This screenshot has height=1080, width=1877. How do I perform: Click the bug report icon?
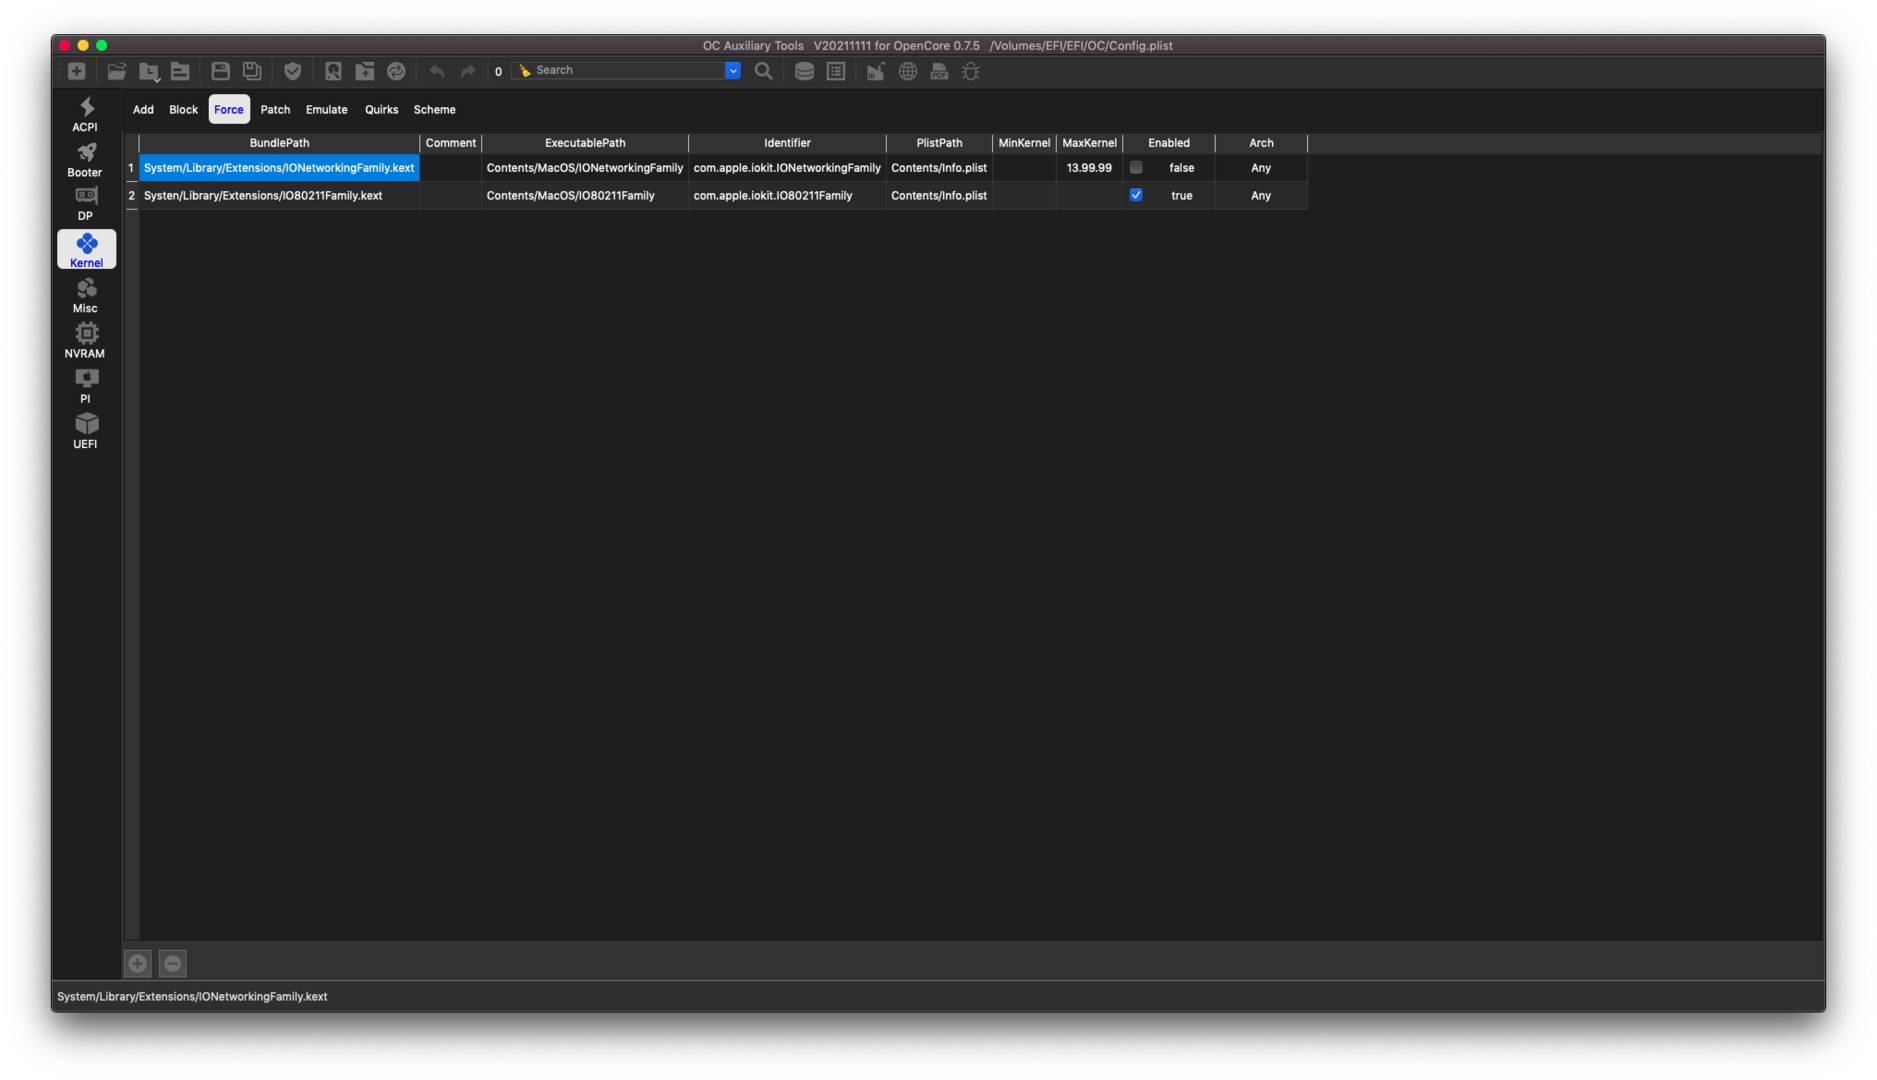[971, 71]
